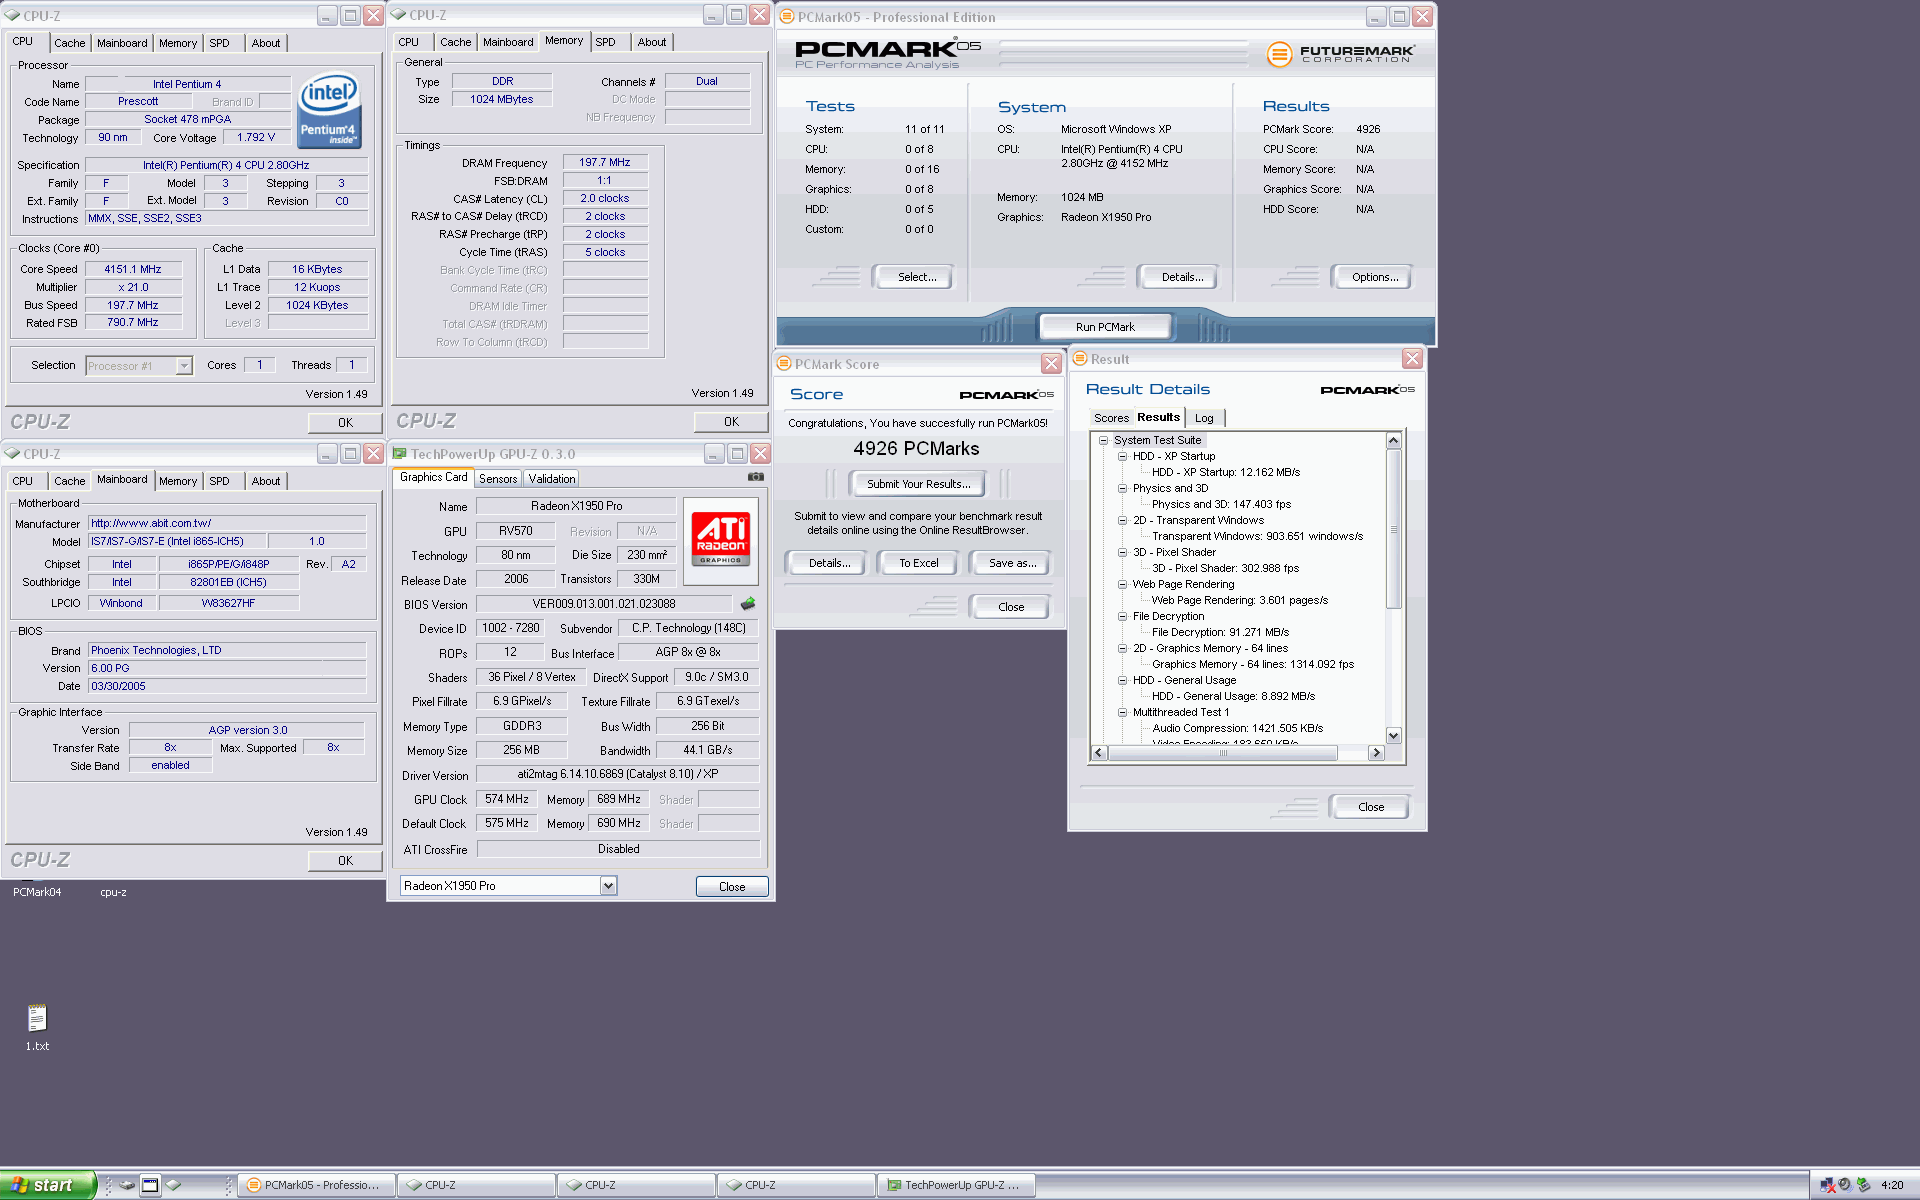Open the network connection tray icon

point(1828,1185)
